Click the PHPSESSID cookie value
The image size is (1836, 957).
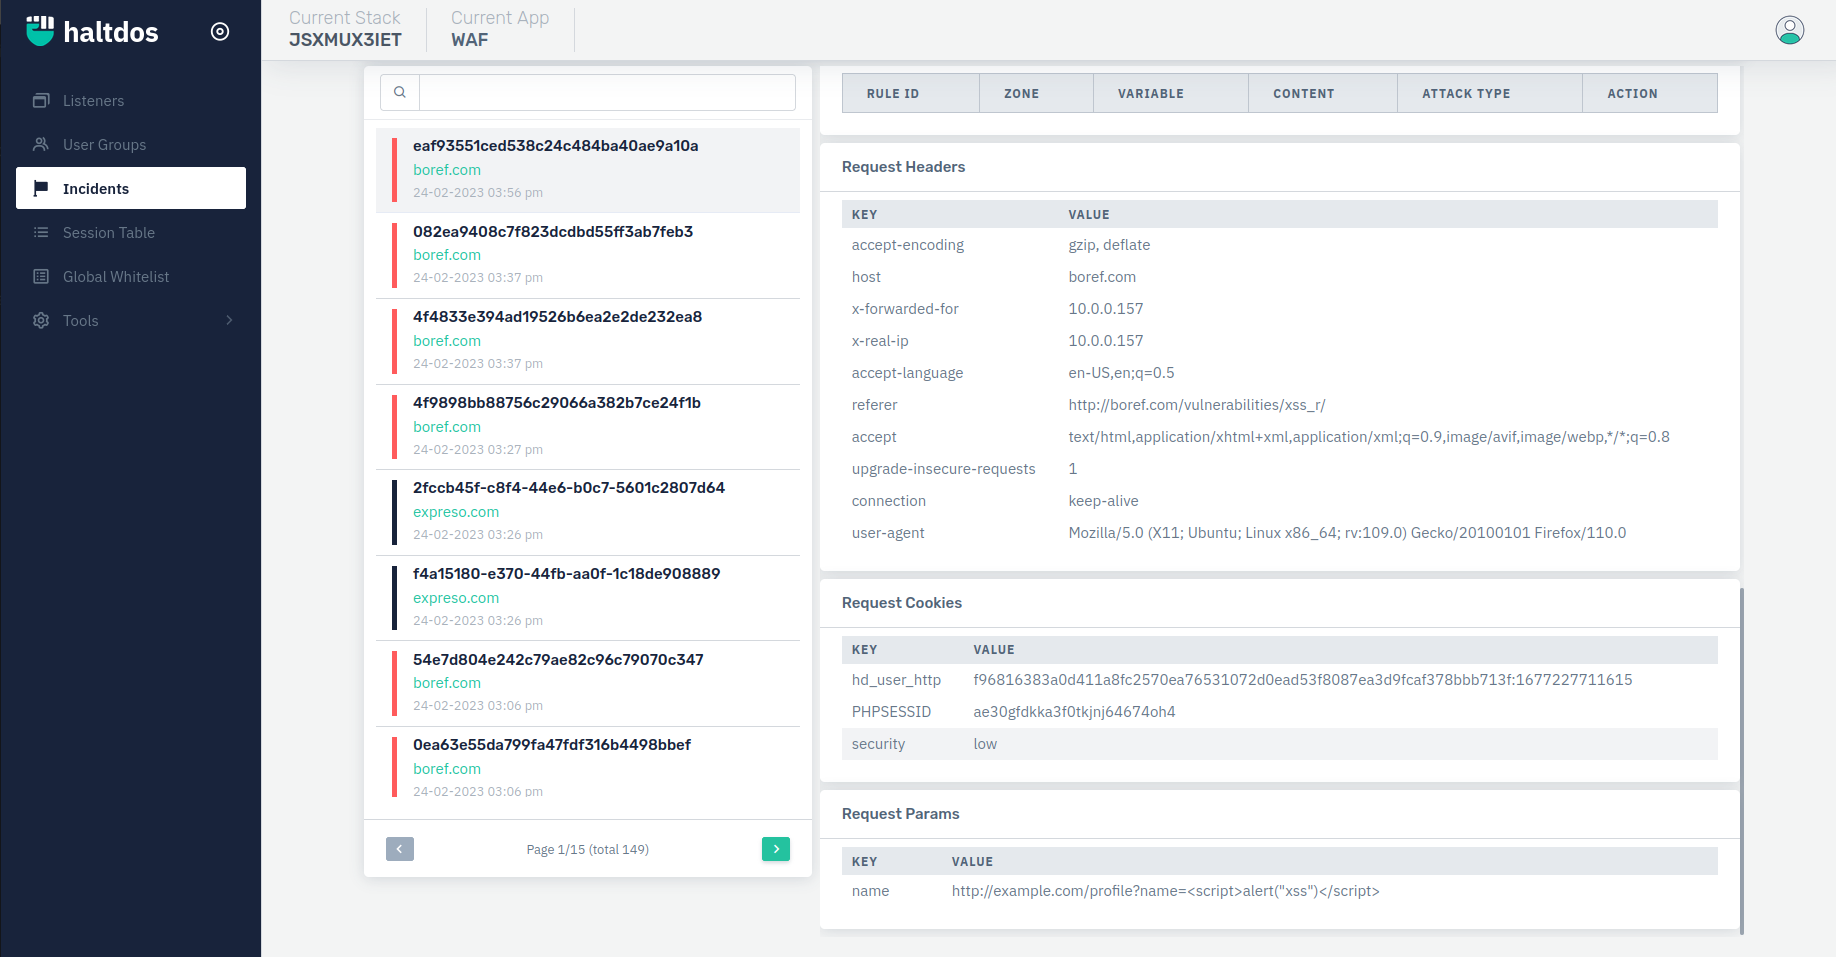click(1074, 712)
